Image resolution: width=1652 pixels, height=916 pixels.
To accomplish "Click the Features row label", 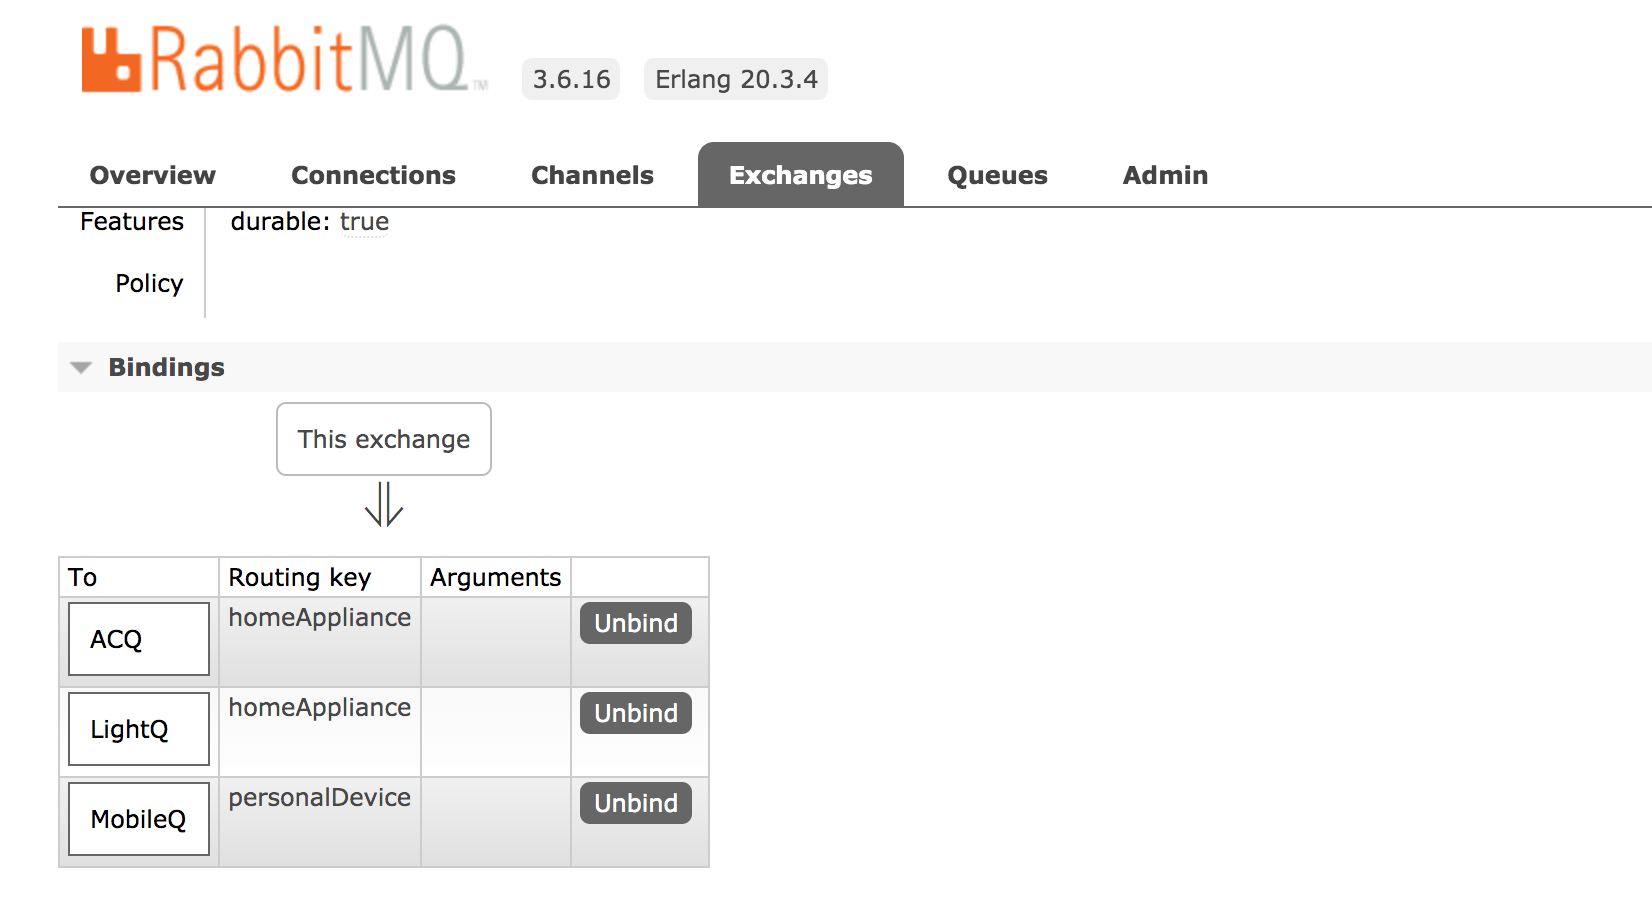I will click(131, 222).
